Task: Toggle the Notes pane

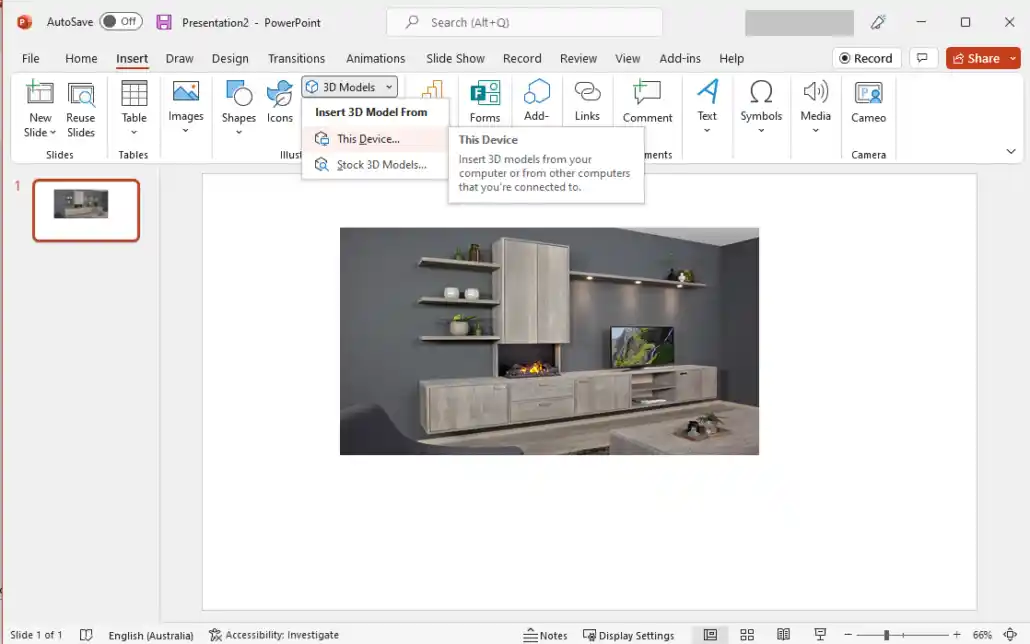Action: pos(545,635)
